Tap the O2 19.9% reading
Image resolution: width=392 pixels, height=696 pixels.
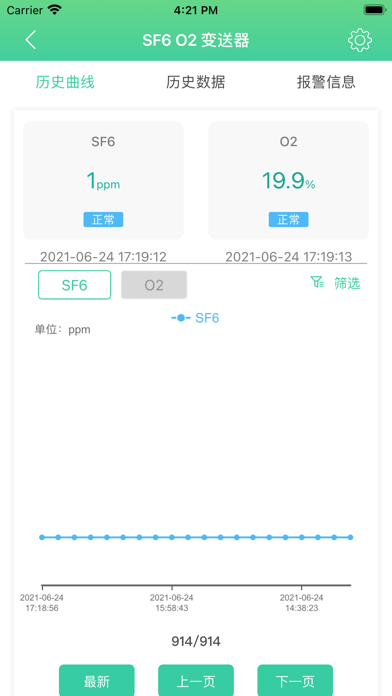coord(289,181)
